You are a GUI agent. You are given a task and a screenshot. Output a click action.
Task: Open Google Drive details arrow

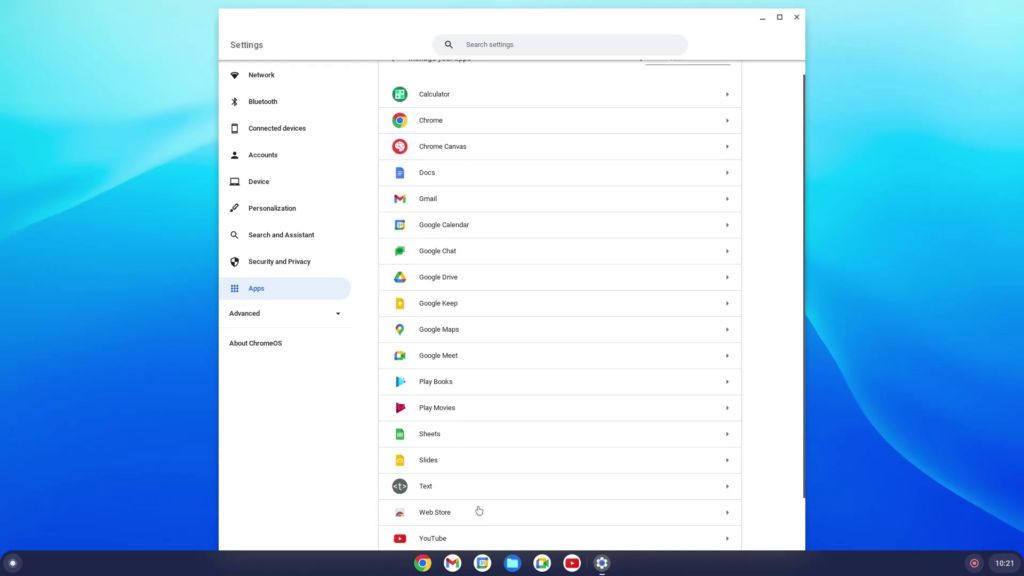727,277
